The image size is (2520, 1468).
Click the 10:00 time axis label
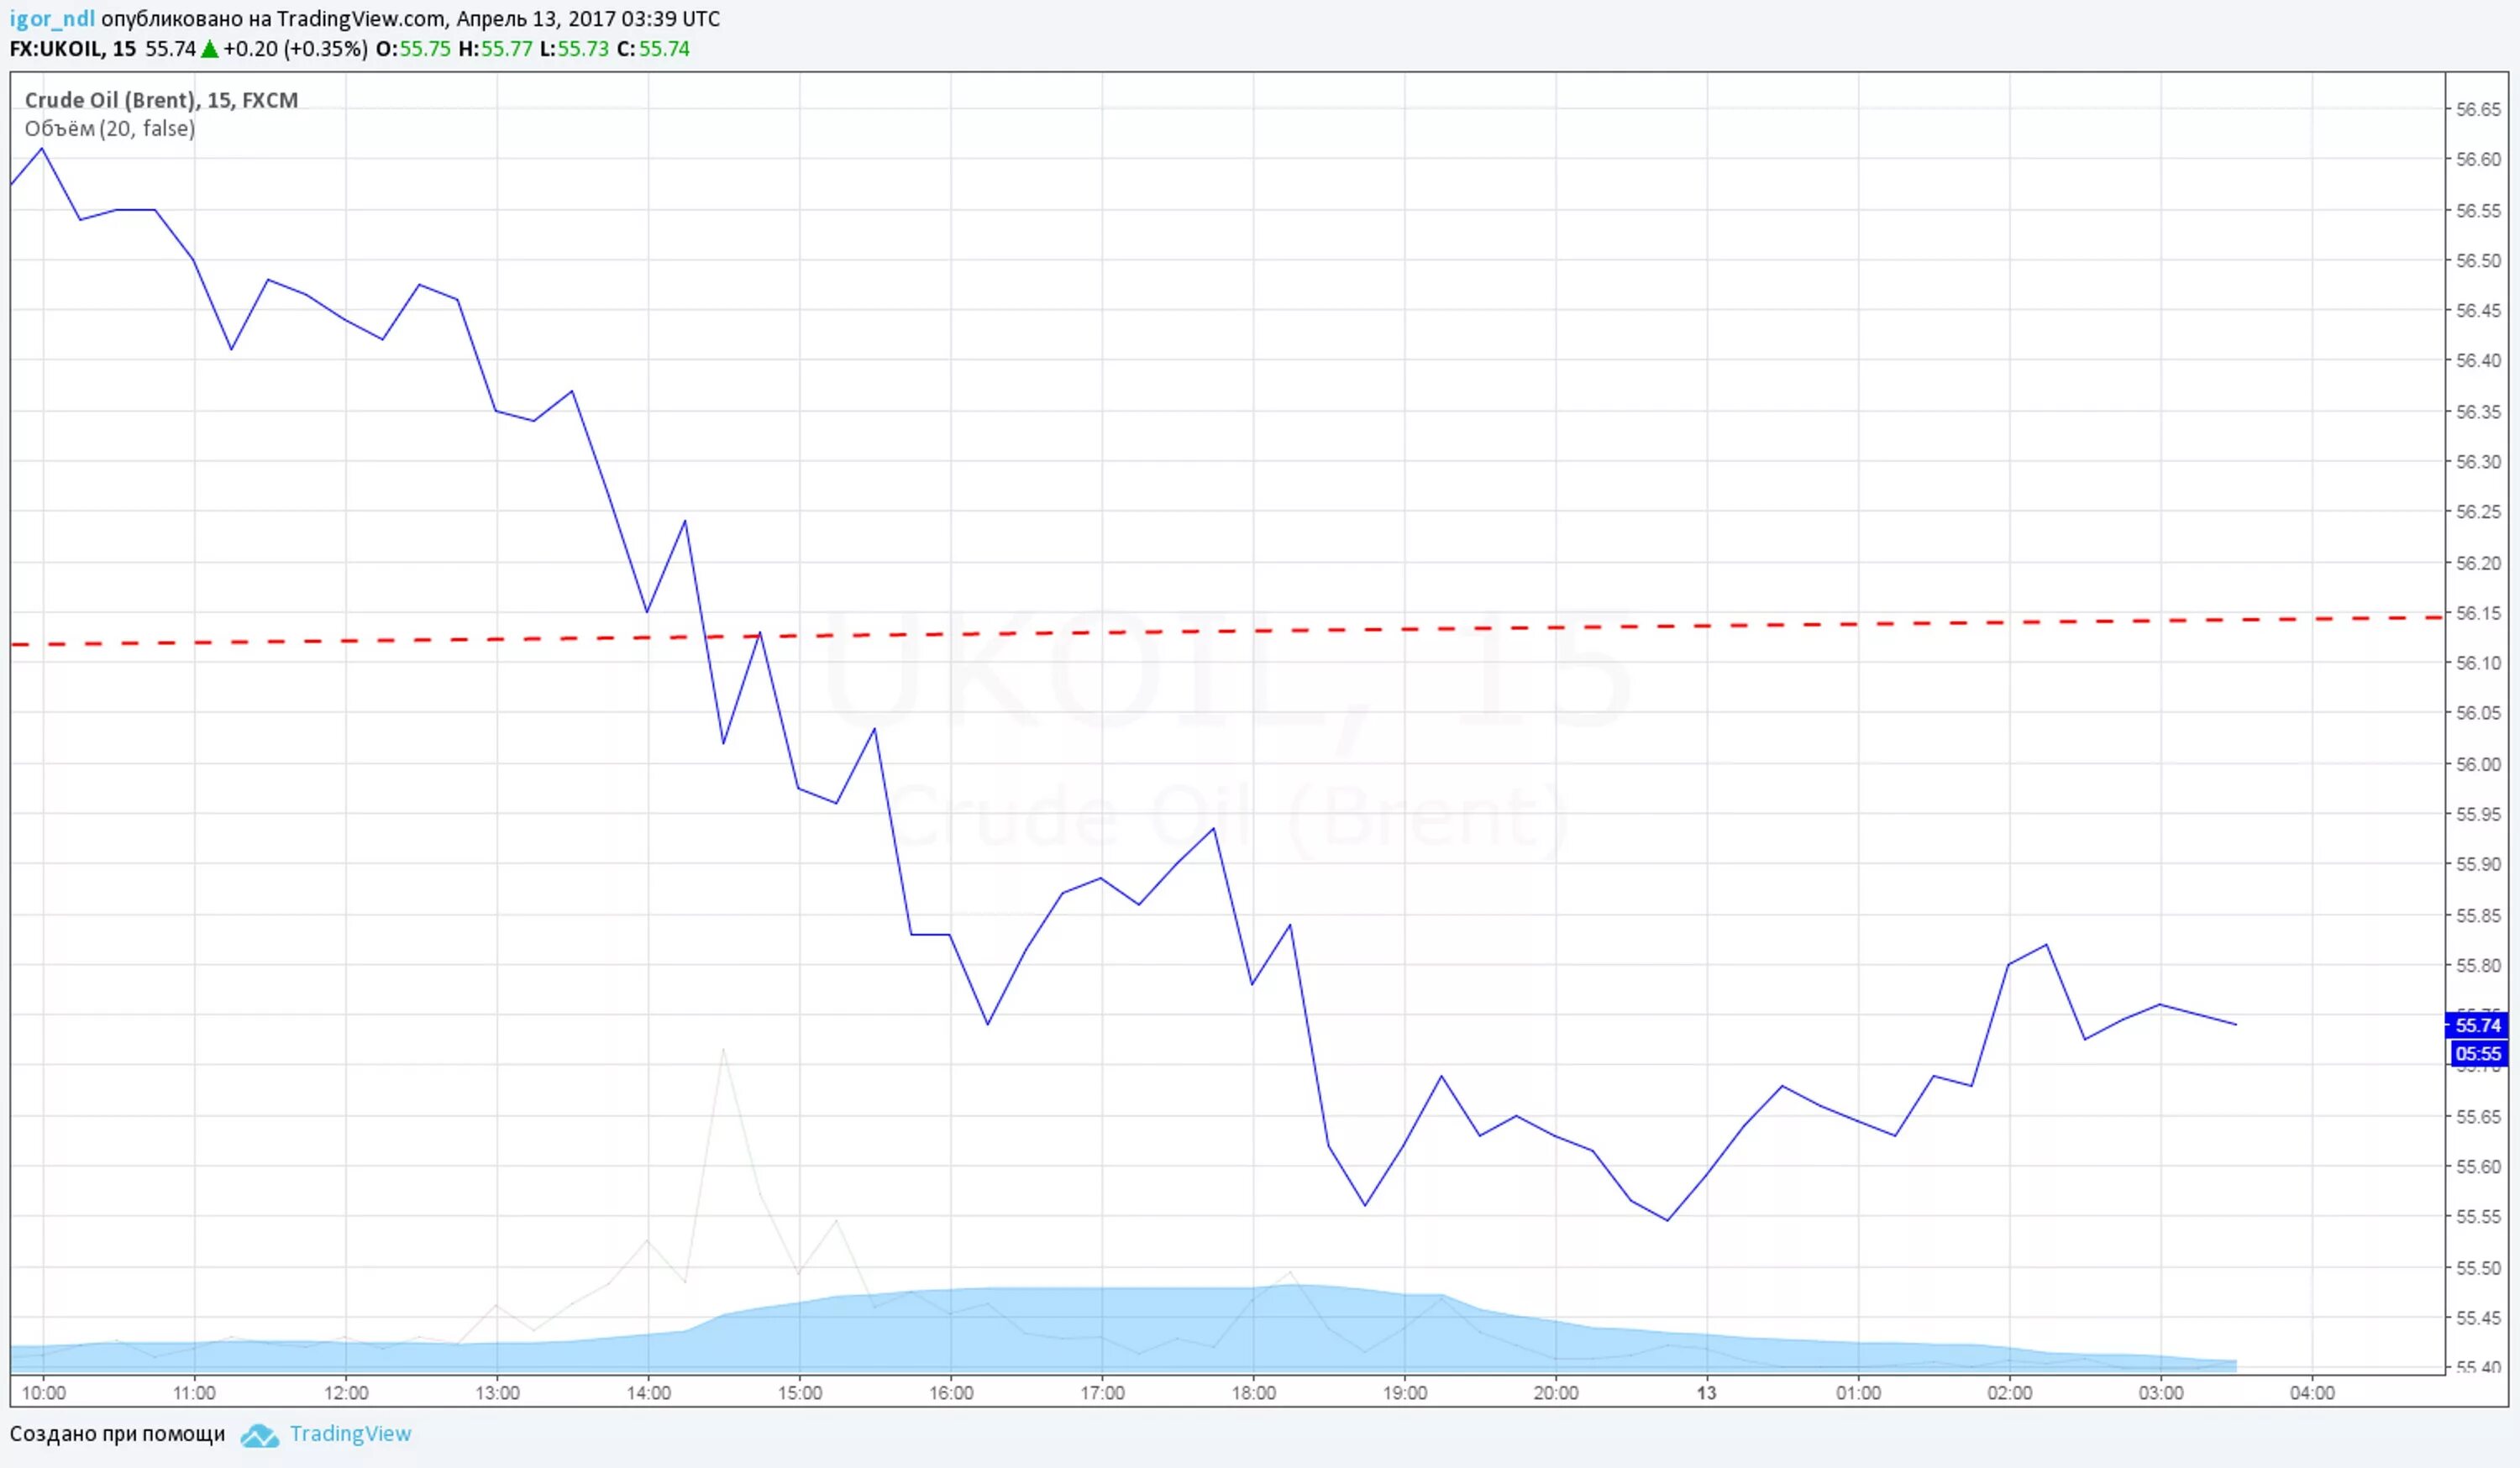click(x=43, y=1393)
